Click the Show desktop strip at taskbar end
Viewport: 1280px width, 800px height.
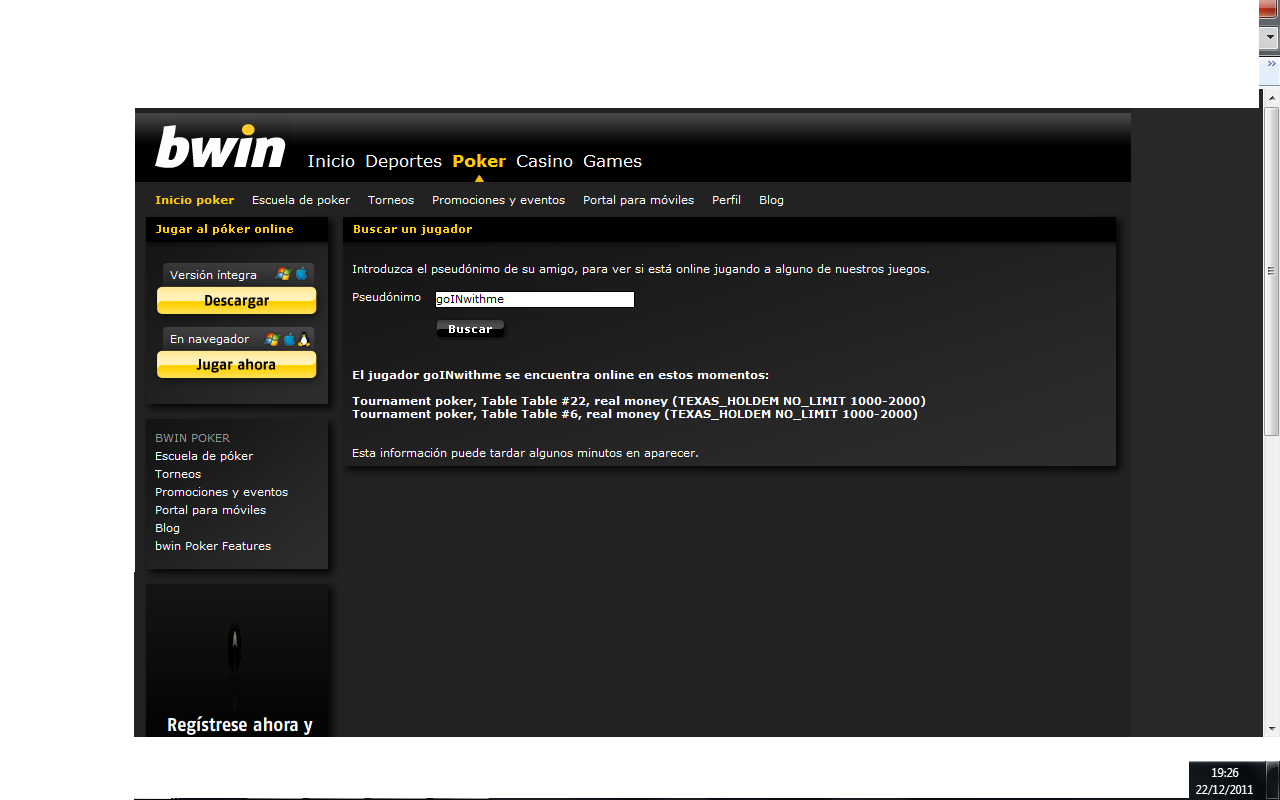(1273, 781)
